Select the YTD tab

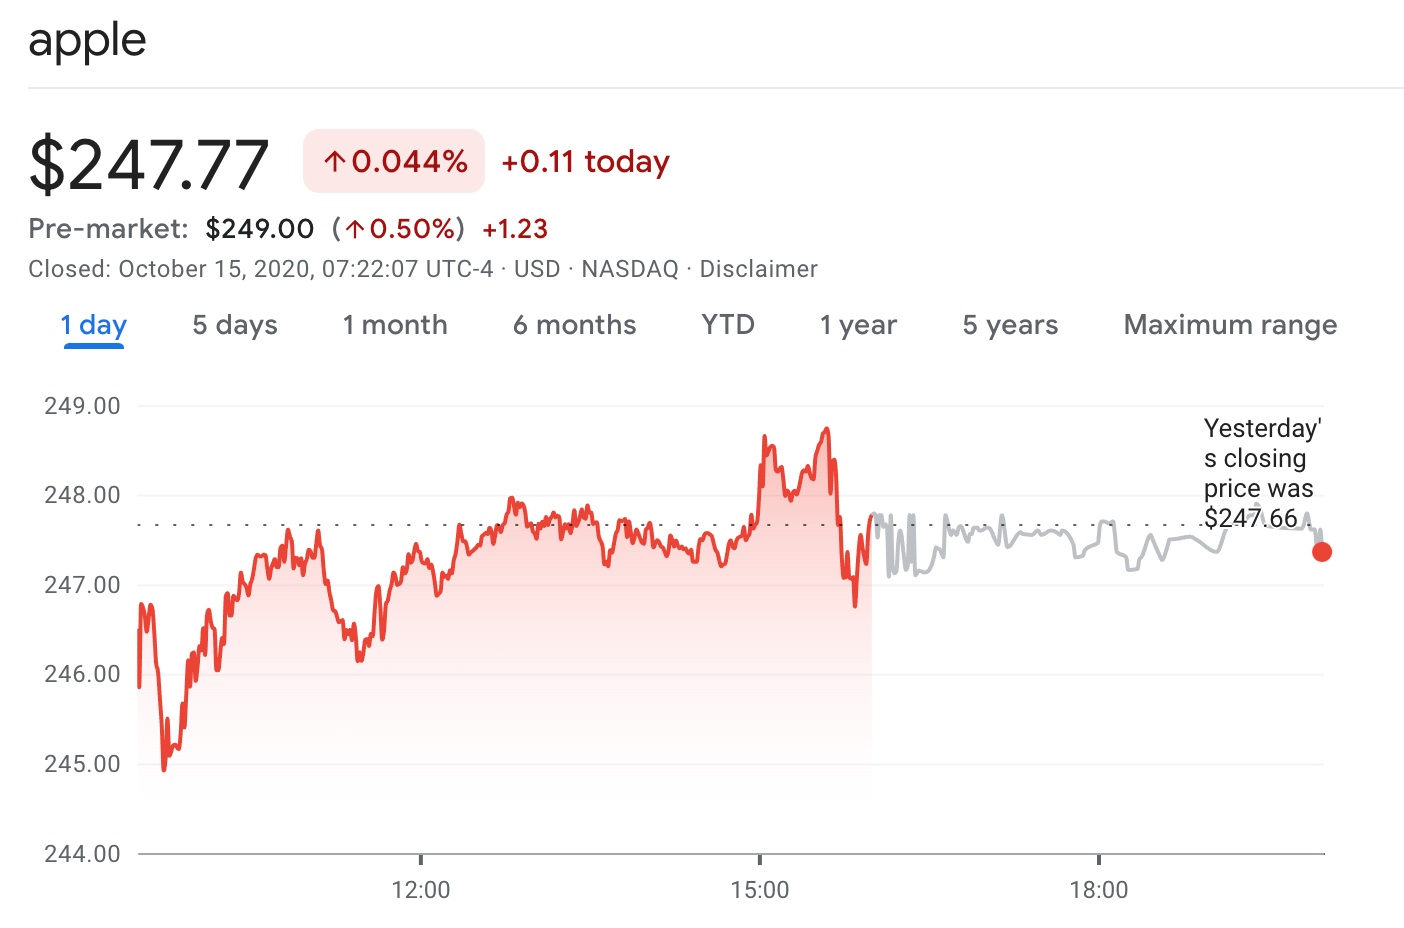click(728, 325)
